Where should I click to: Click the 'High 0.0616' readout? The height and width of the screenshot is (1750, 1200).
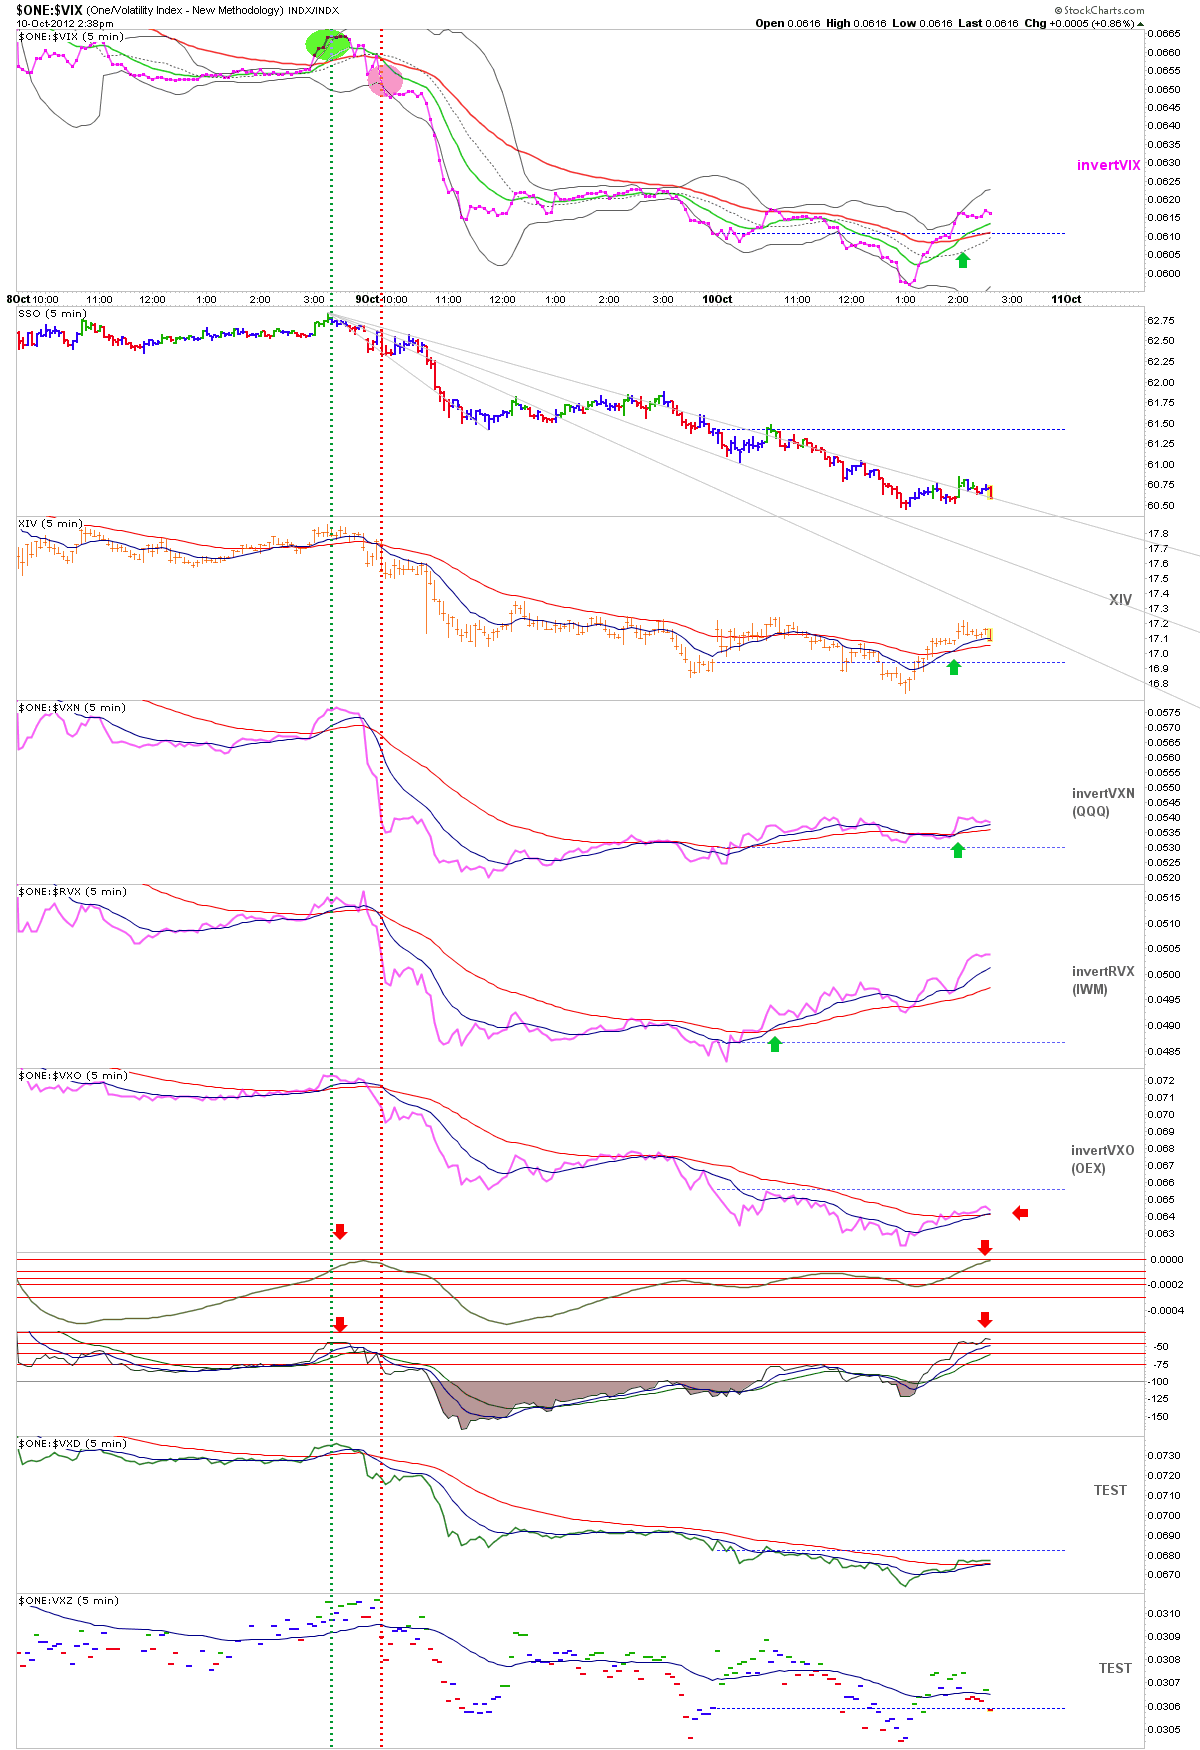855,23
